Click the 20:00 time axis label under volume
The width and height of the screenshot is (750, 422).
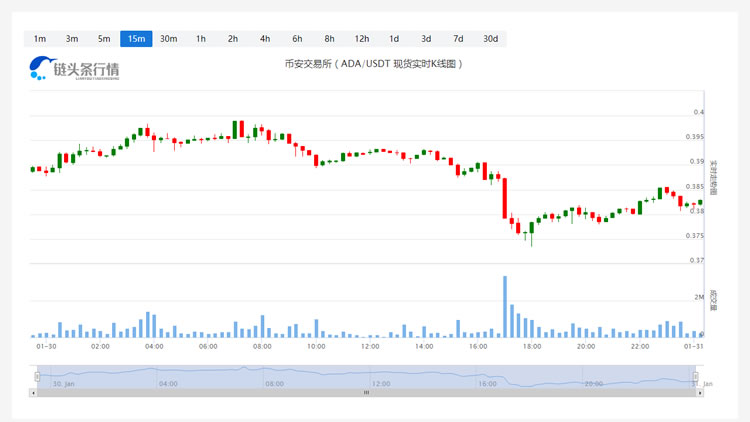coord(586,346)
